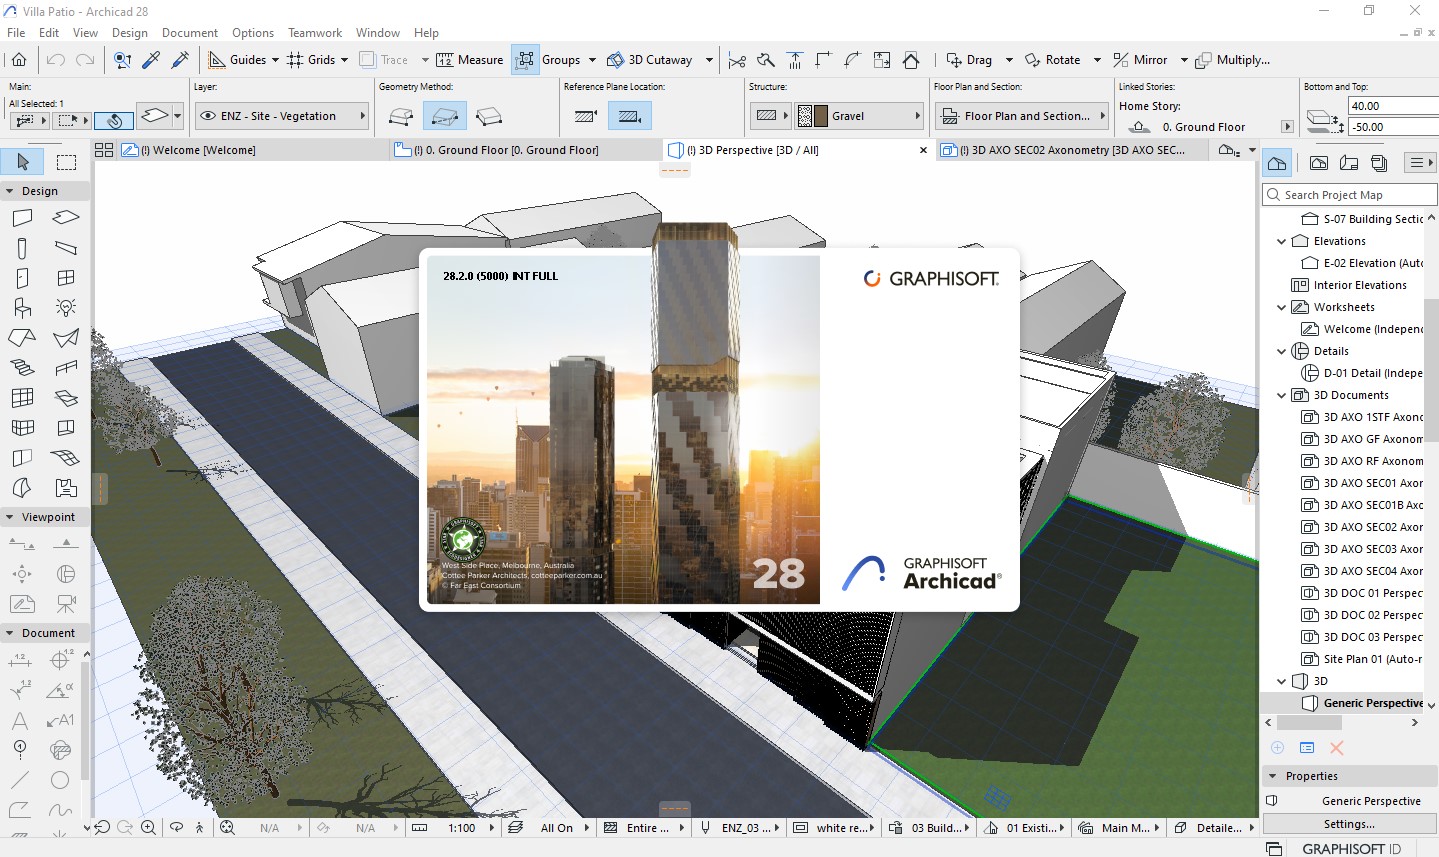
Task: Open the Document menu
Action: [x=190, y=32]
